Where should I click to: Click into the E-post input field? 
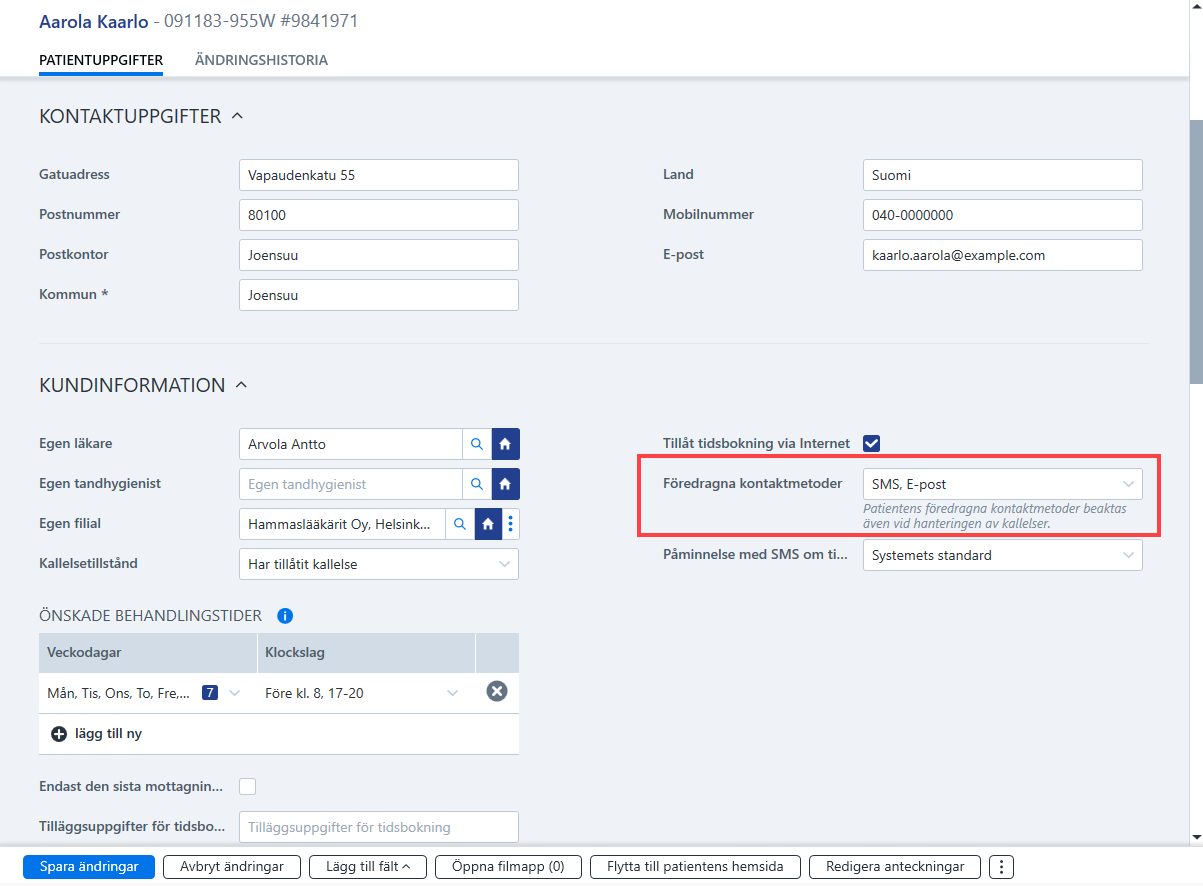click(1002, 255)
